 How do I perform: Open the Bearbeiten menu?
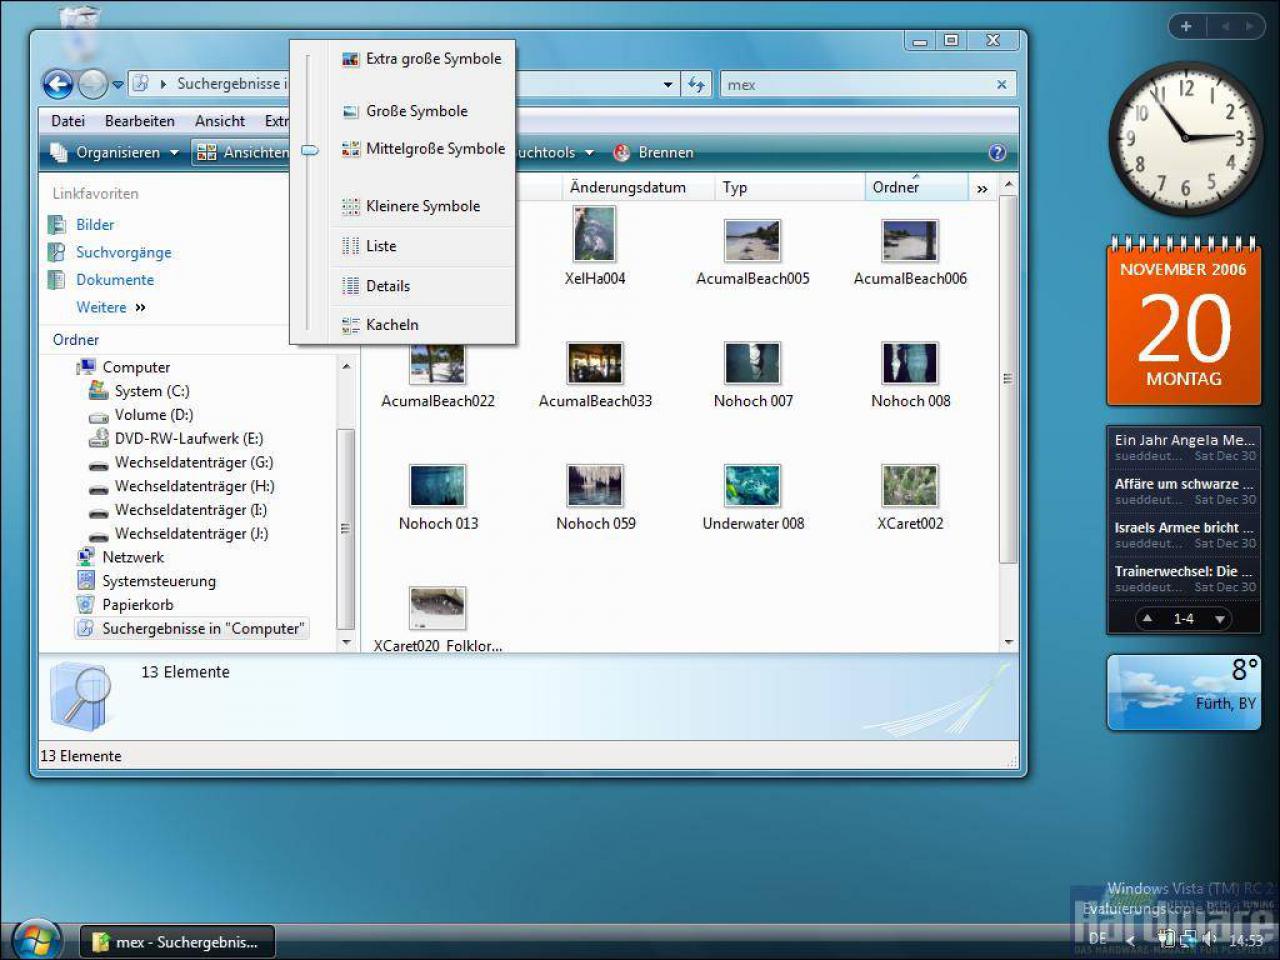pyautogui.click(x=140, y=121)
